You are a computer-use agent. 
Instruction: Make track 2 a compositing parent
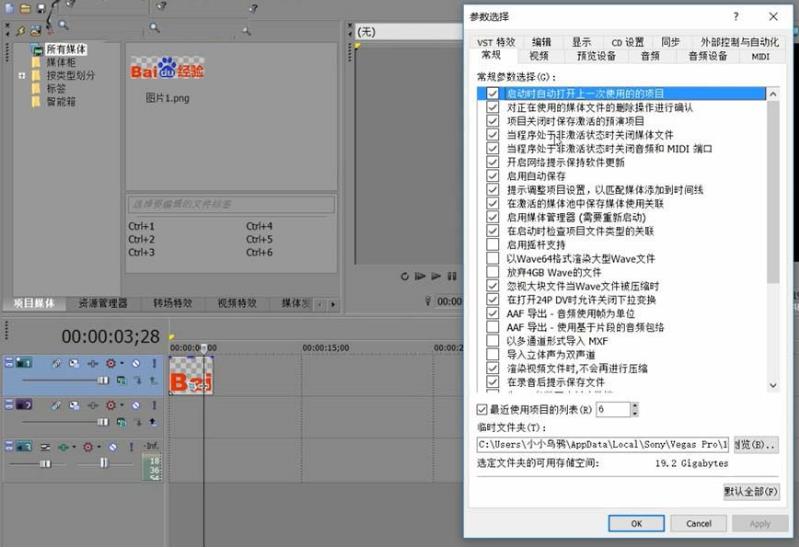click(x=152, y=422)
